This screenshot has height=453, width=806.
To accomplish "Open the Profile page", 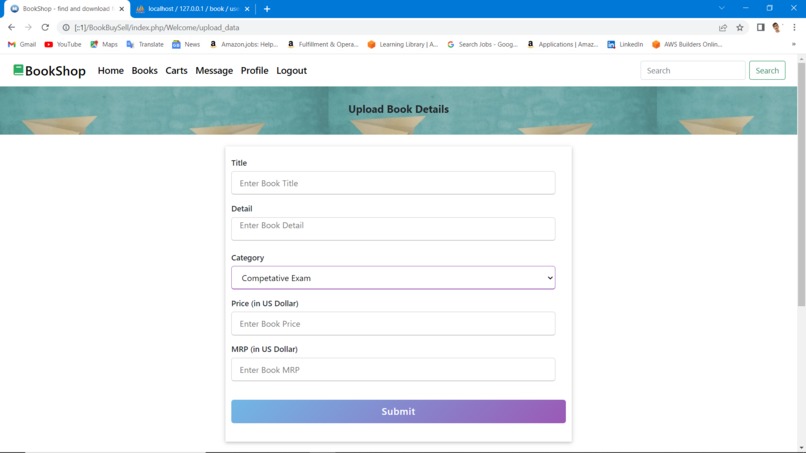I will point(254,70).
